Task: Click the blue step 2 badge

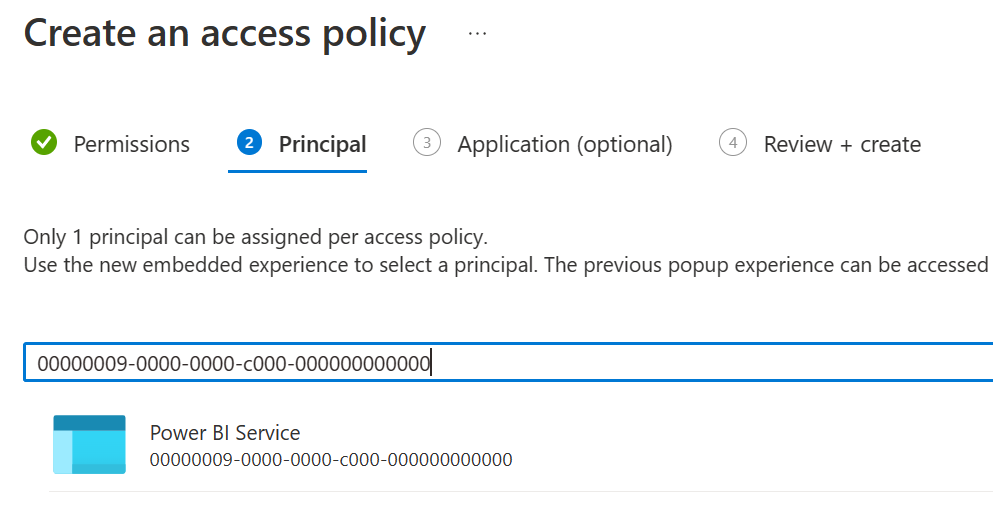Action: click(249, 143)
